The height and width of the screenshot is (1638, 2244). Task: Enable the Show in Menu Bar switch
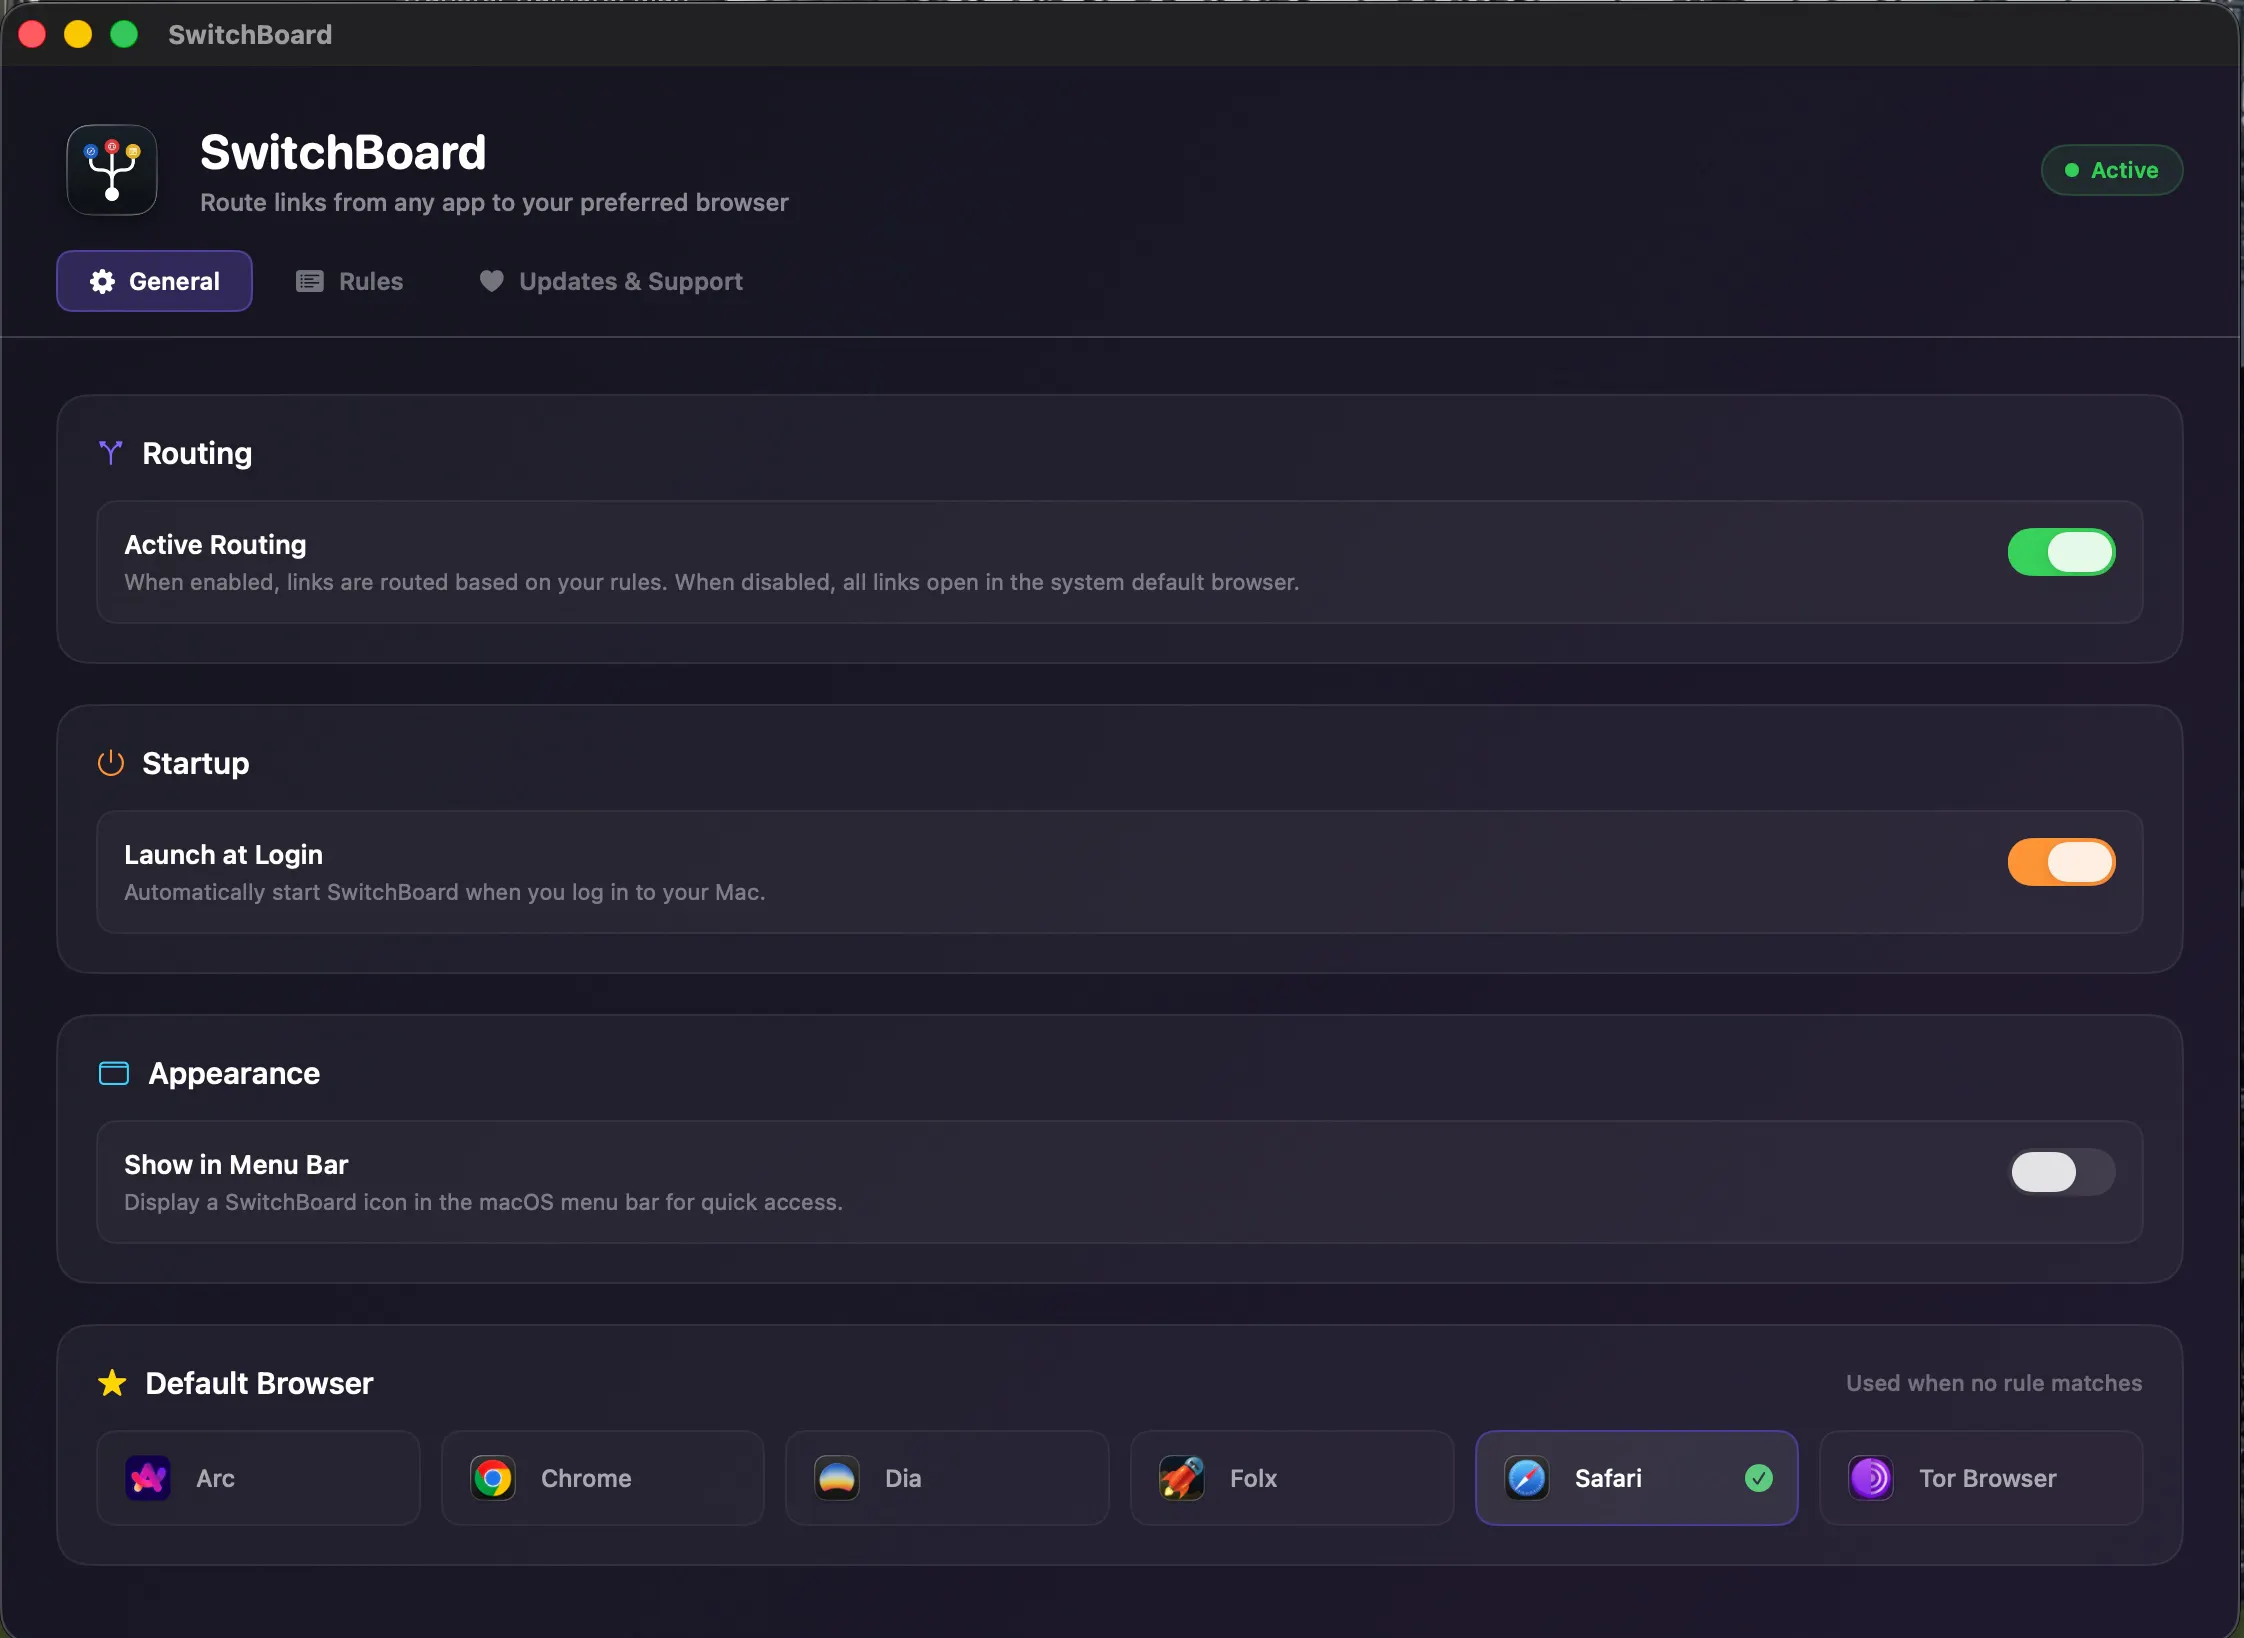2061,1172
